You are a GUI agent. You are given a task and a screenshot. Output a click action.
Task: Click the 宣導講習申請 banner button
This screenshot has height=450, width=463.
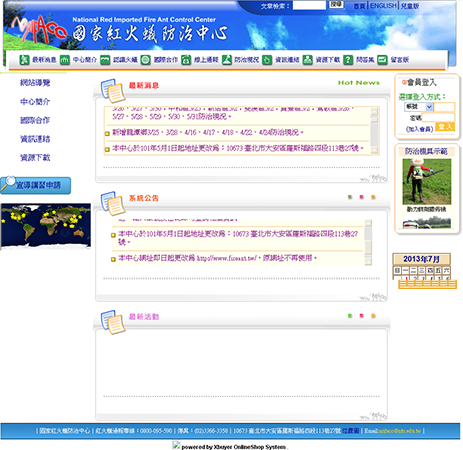click(x=35, y=185)
